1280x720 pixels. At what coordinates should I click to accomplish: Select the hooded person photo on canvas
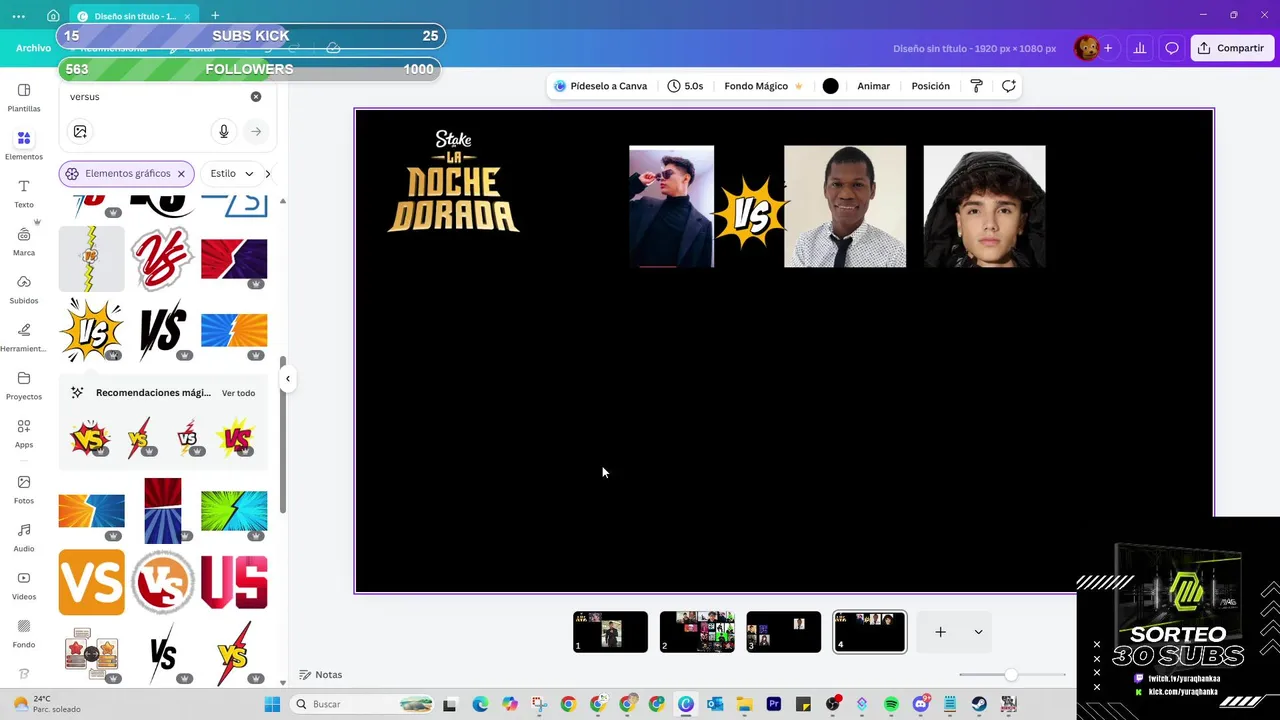tap(984, 206)
